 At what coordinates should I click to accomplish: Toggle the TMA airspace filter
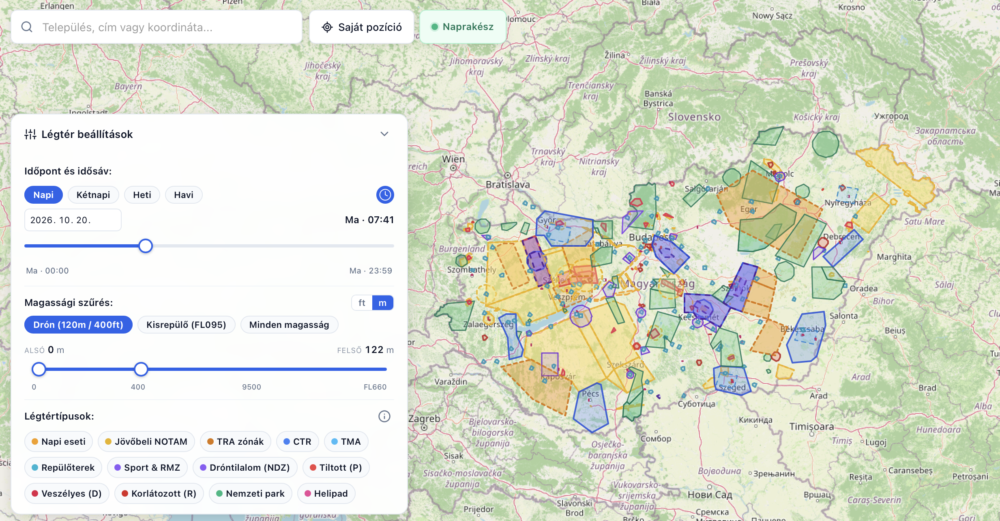pyautogui.click(x=346, y=441)
